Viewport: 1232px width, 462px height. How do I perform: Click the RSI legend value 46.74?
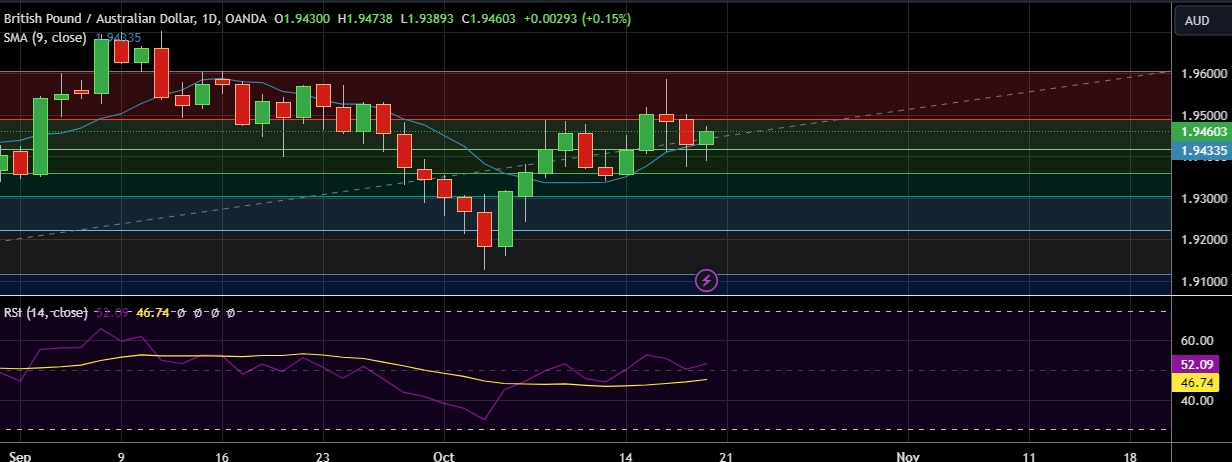(x=151, y=313)
